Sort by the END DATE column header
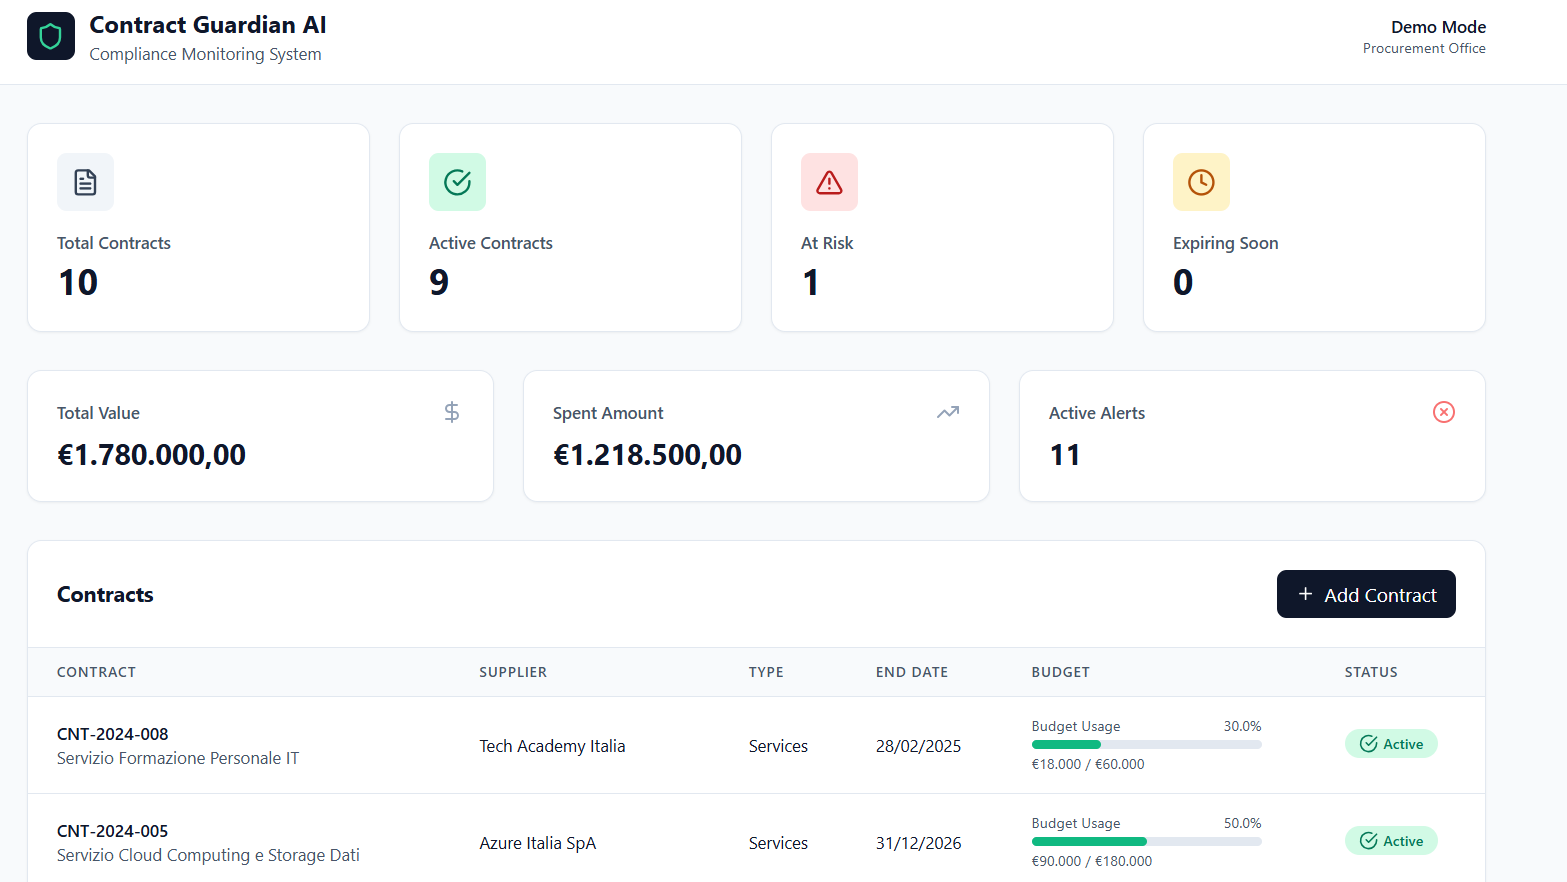1567x882 pixels. (x=911, y=672)
